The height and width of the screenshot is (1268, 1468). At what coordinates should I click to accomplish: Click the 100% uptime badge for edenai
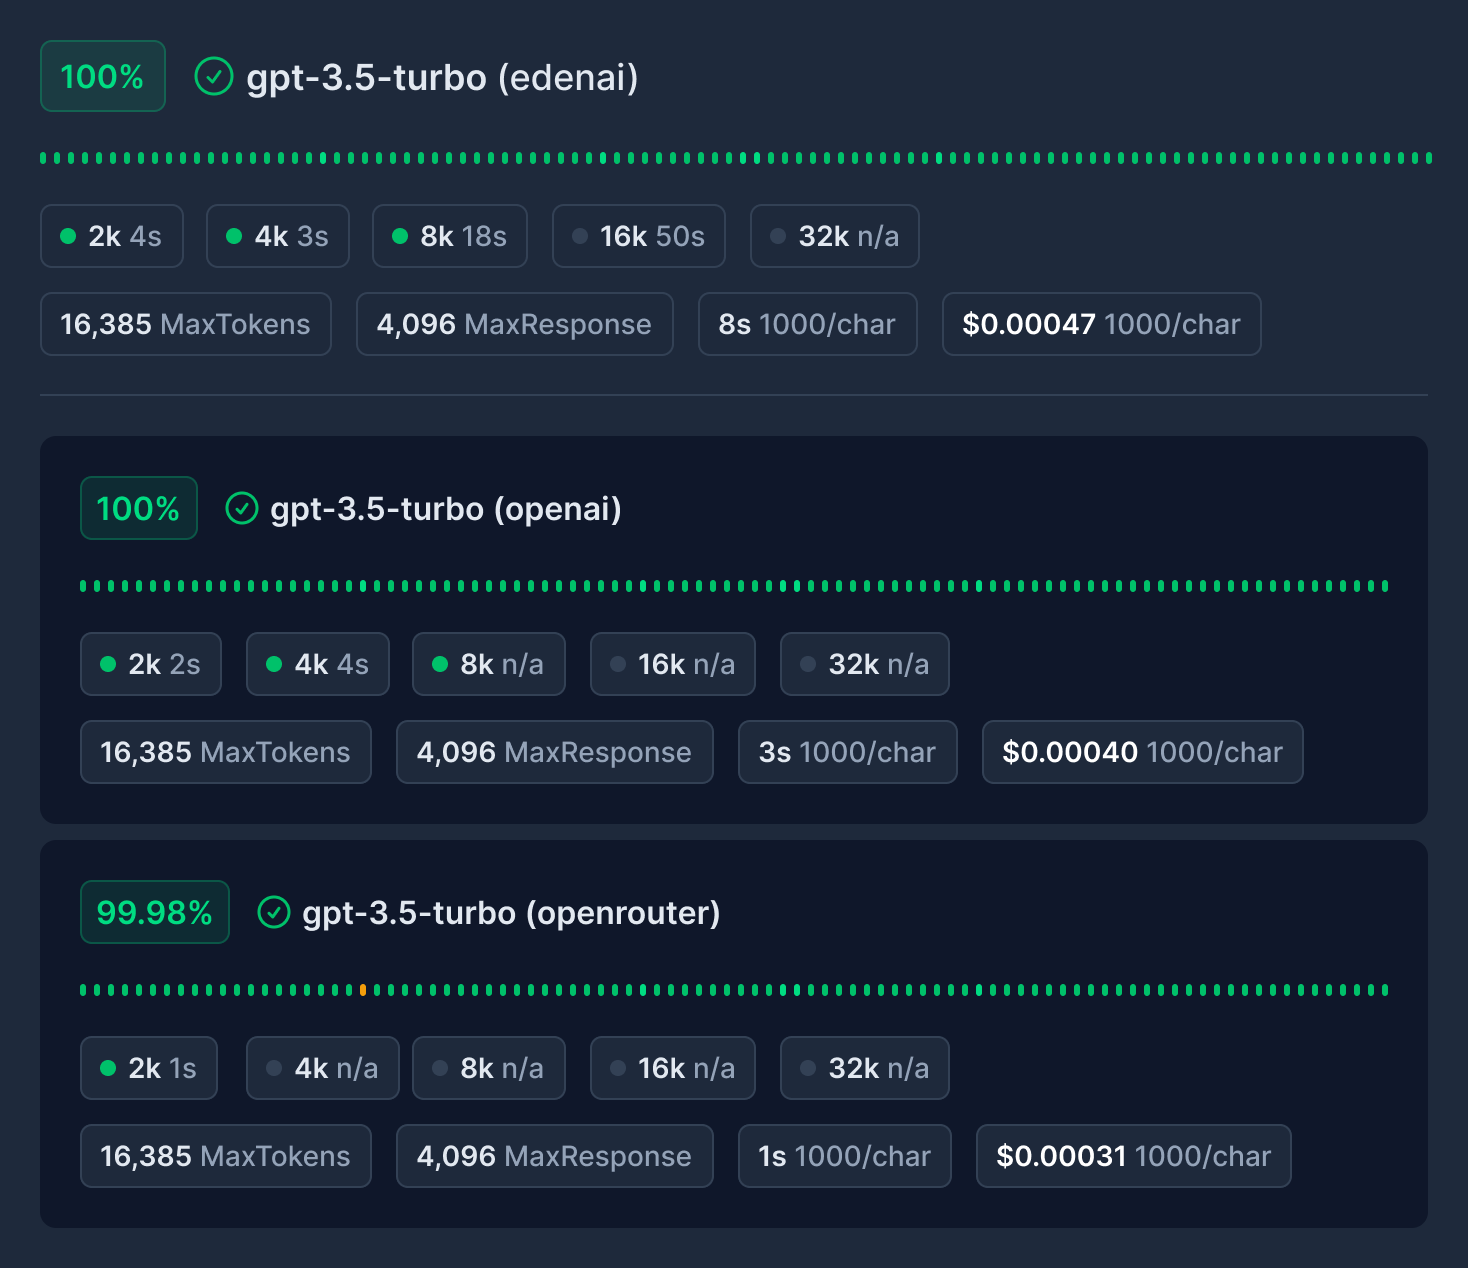click(103, 76)
